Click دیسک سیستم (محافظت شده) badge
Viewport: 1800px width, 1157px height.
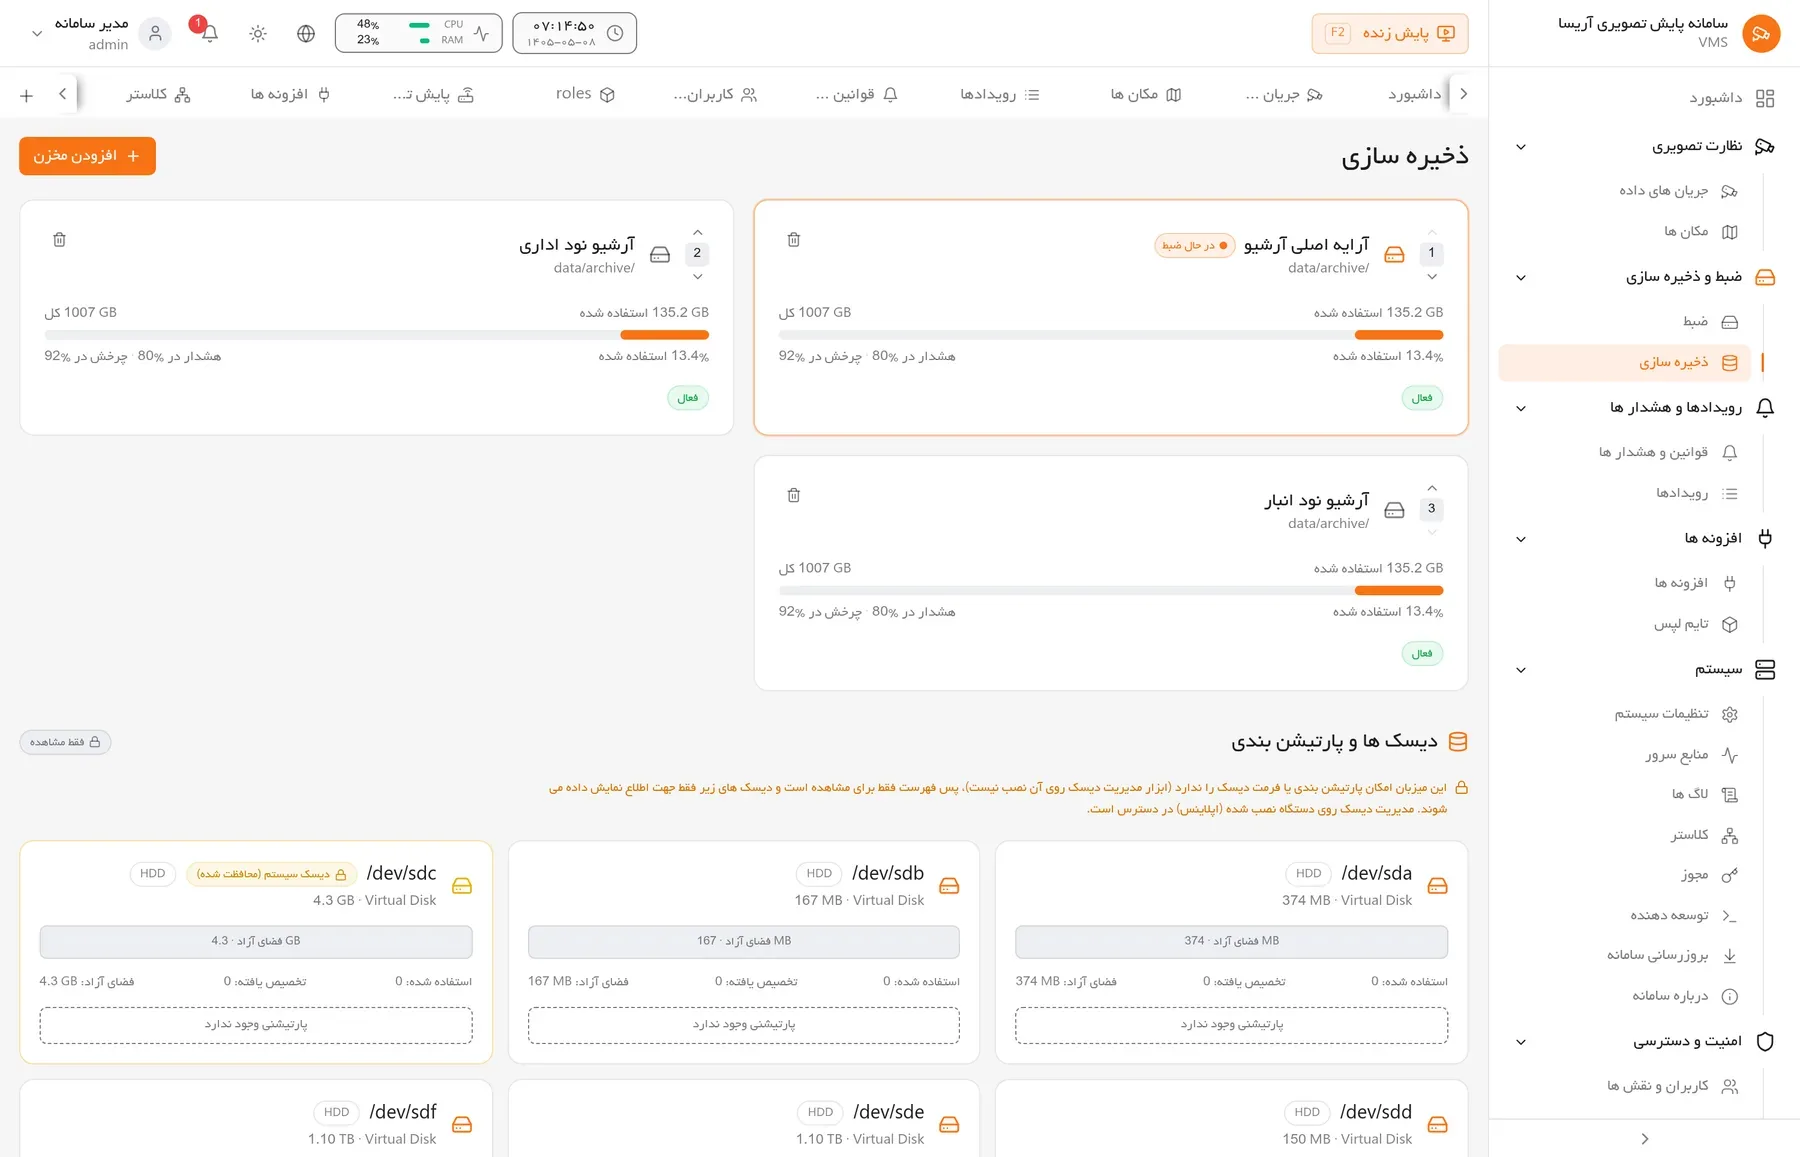click(x=272, y=874)
